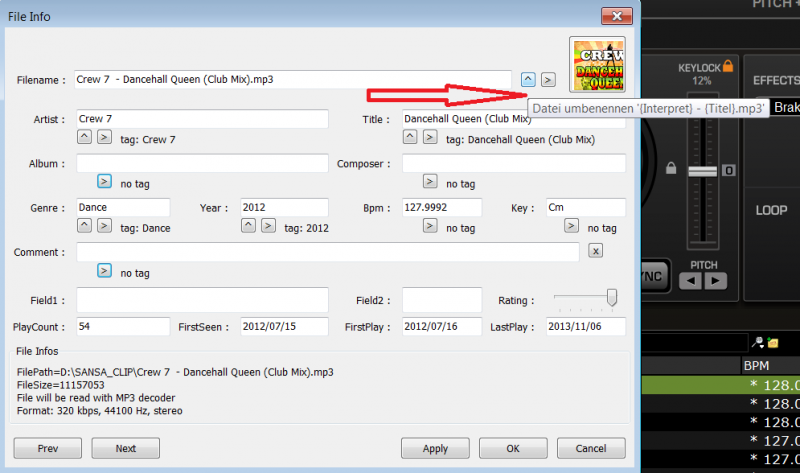800x473 pixels.
Task: Click the 'Format: 320 kbps, 44100 Hz, stereo' text
Action: [x=99, y=411]
